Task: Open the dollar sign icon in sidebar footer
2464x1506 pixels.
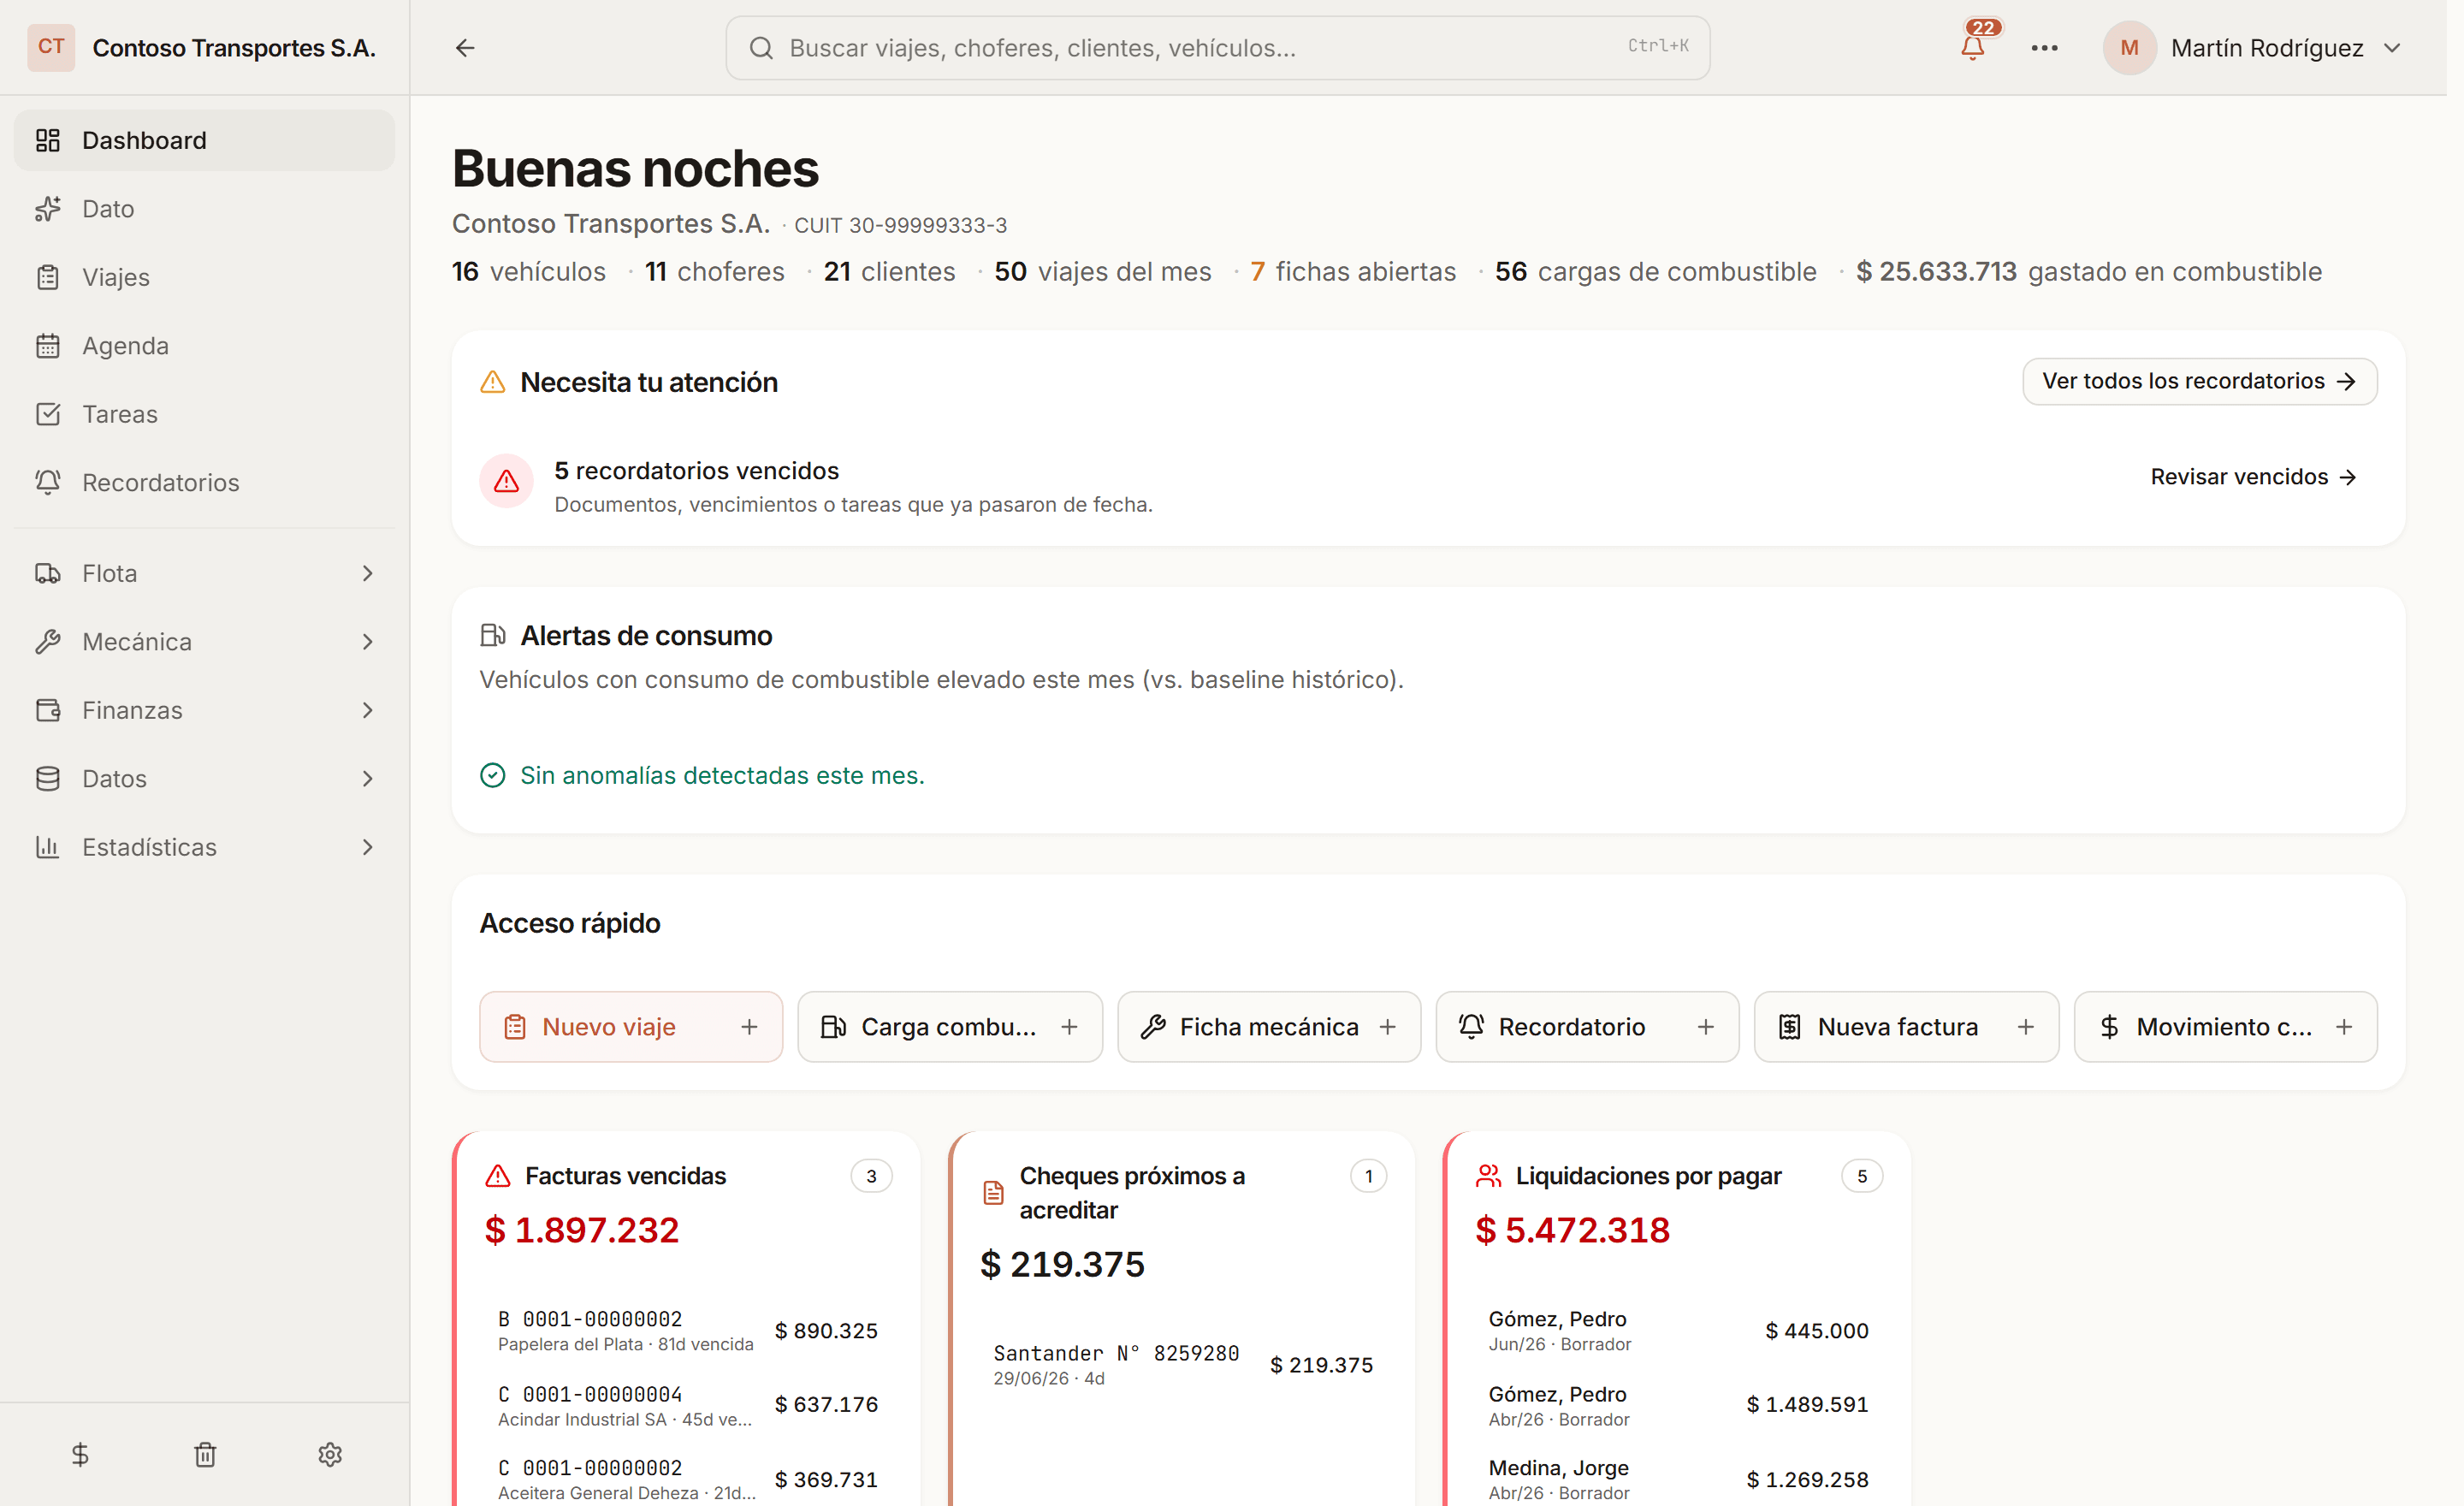Action: point(80,1454)
